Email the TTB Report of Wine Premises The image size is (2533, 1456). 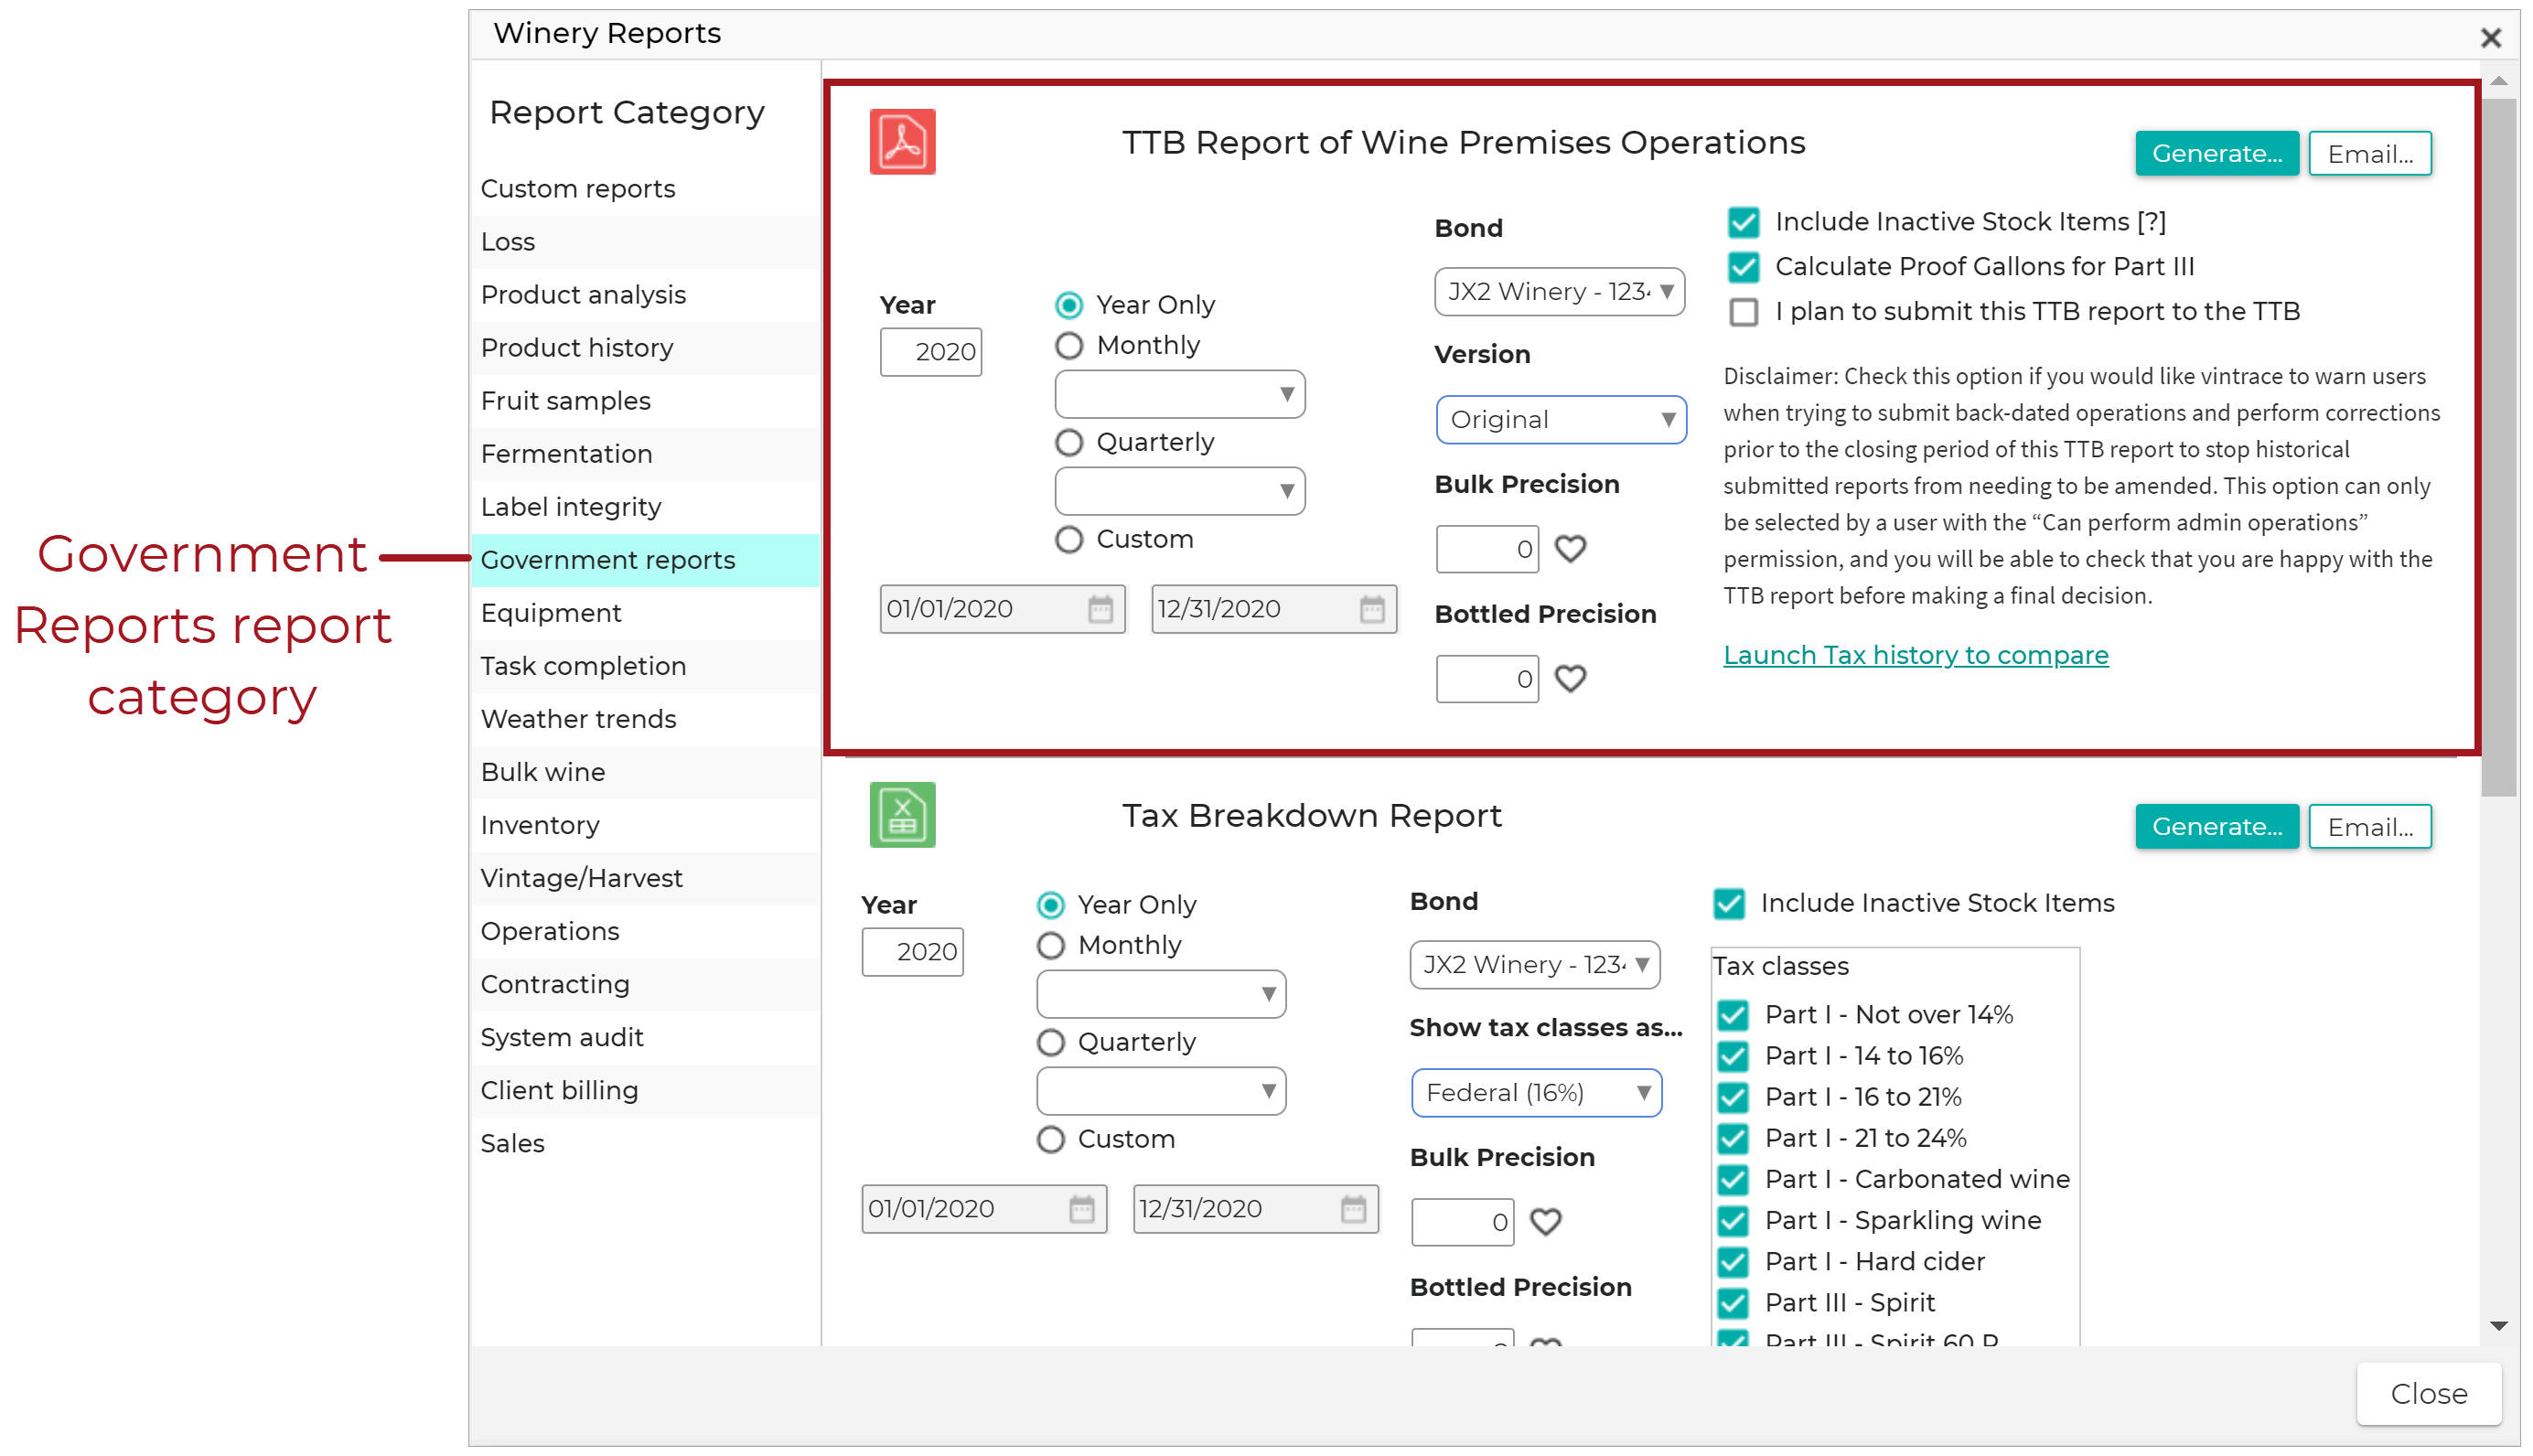tap(2369, 154)
